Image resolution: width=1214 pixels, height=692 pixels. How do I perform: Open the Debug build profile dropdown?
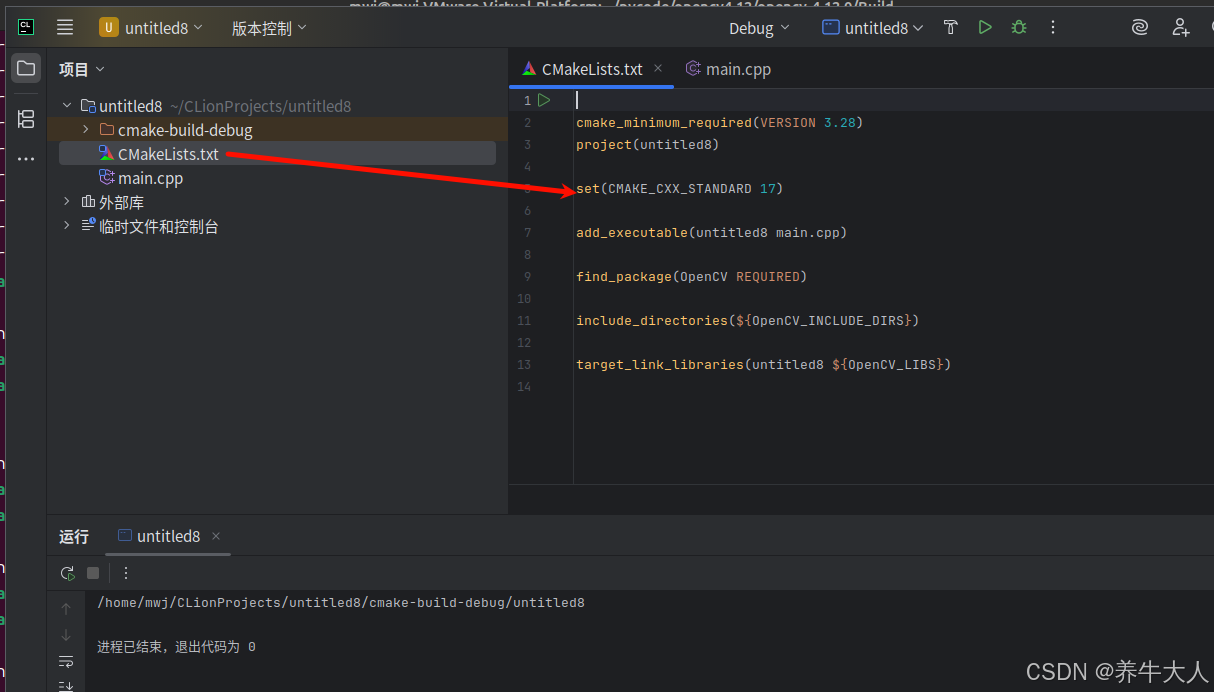point(760,28)
